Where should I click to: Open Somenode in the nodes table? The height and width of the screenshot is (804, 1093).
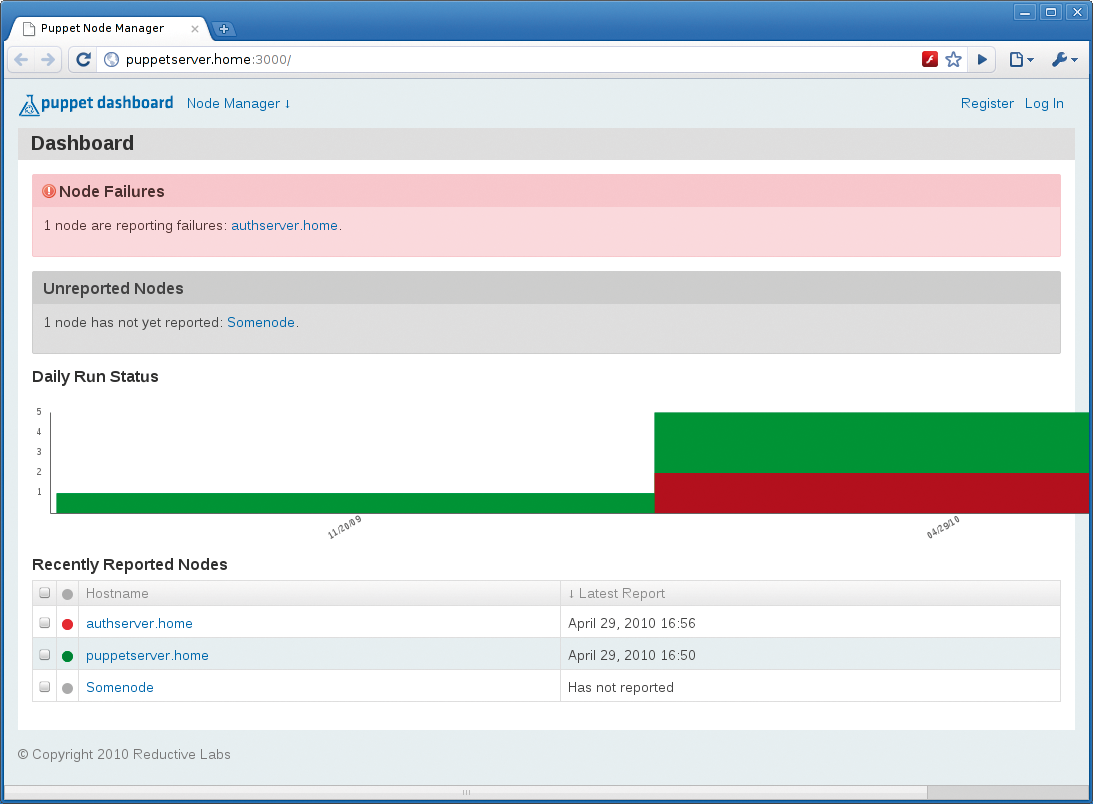(120, 688)
